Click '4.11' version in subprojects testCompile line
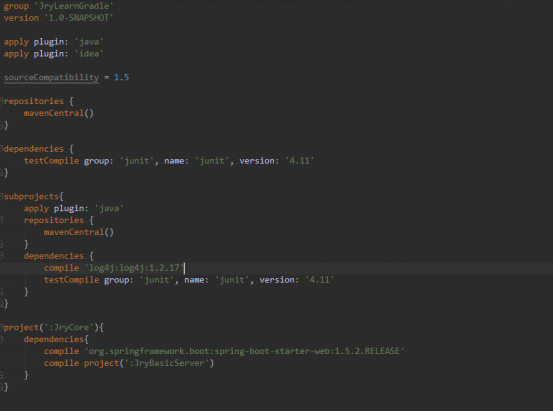 click(320, 280)
